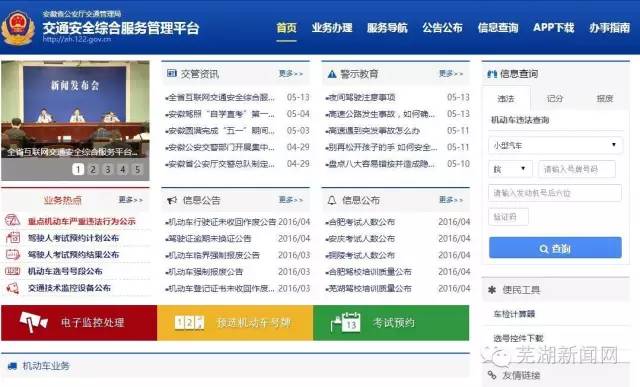
Task: Click the 新闻发布会 carousel photo
Action: click(75, 110)
